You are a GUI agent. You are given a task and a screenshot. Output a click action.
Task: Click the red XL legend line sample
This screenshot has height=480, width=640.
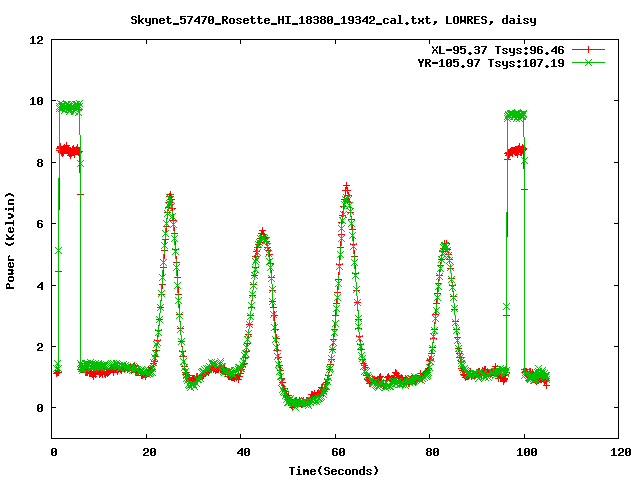(588, 50)
